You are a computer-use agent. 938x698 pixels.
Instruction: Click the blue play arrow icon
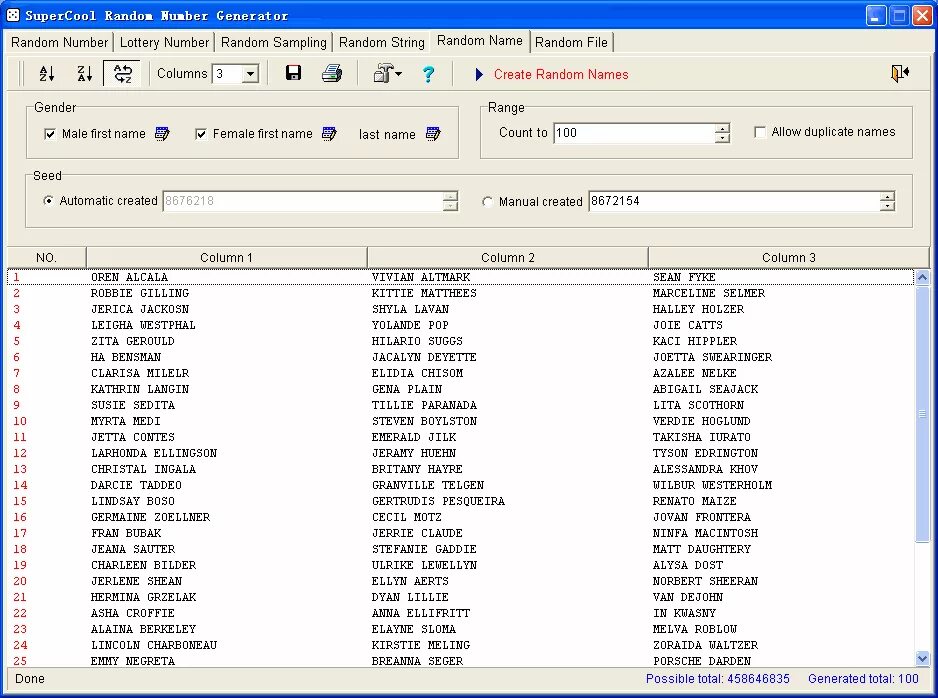pos(479,74)
